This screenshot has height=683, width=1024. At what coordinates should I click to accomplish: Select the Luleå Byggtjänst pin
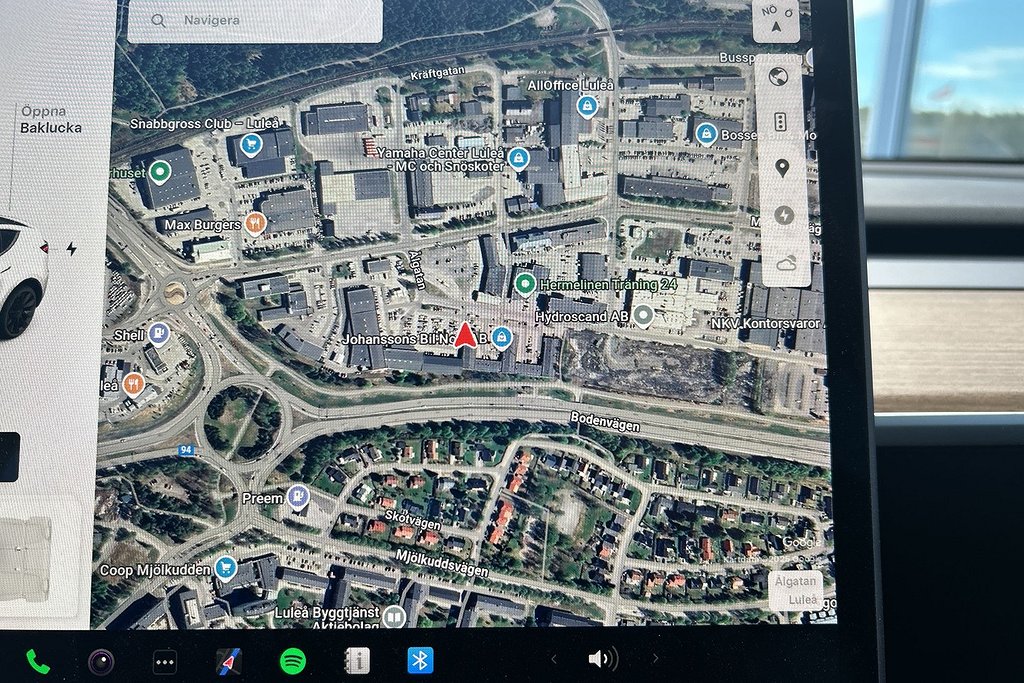point(394,616)
